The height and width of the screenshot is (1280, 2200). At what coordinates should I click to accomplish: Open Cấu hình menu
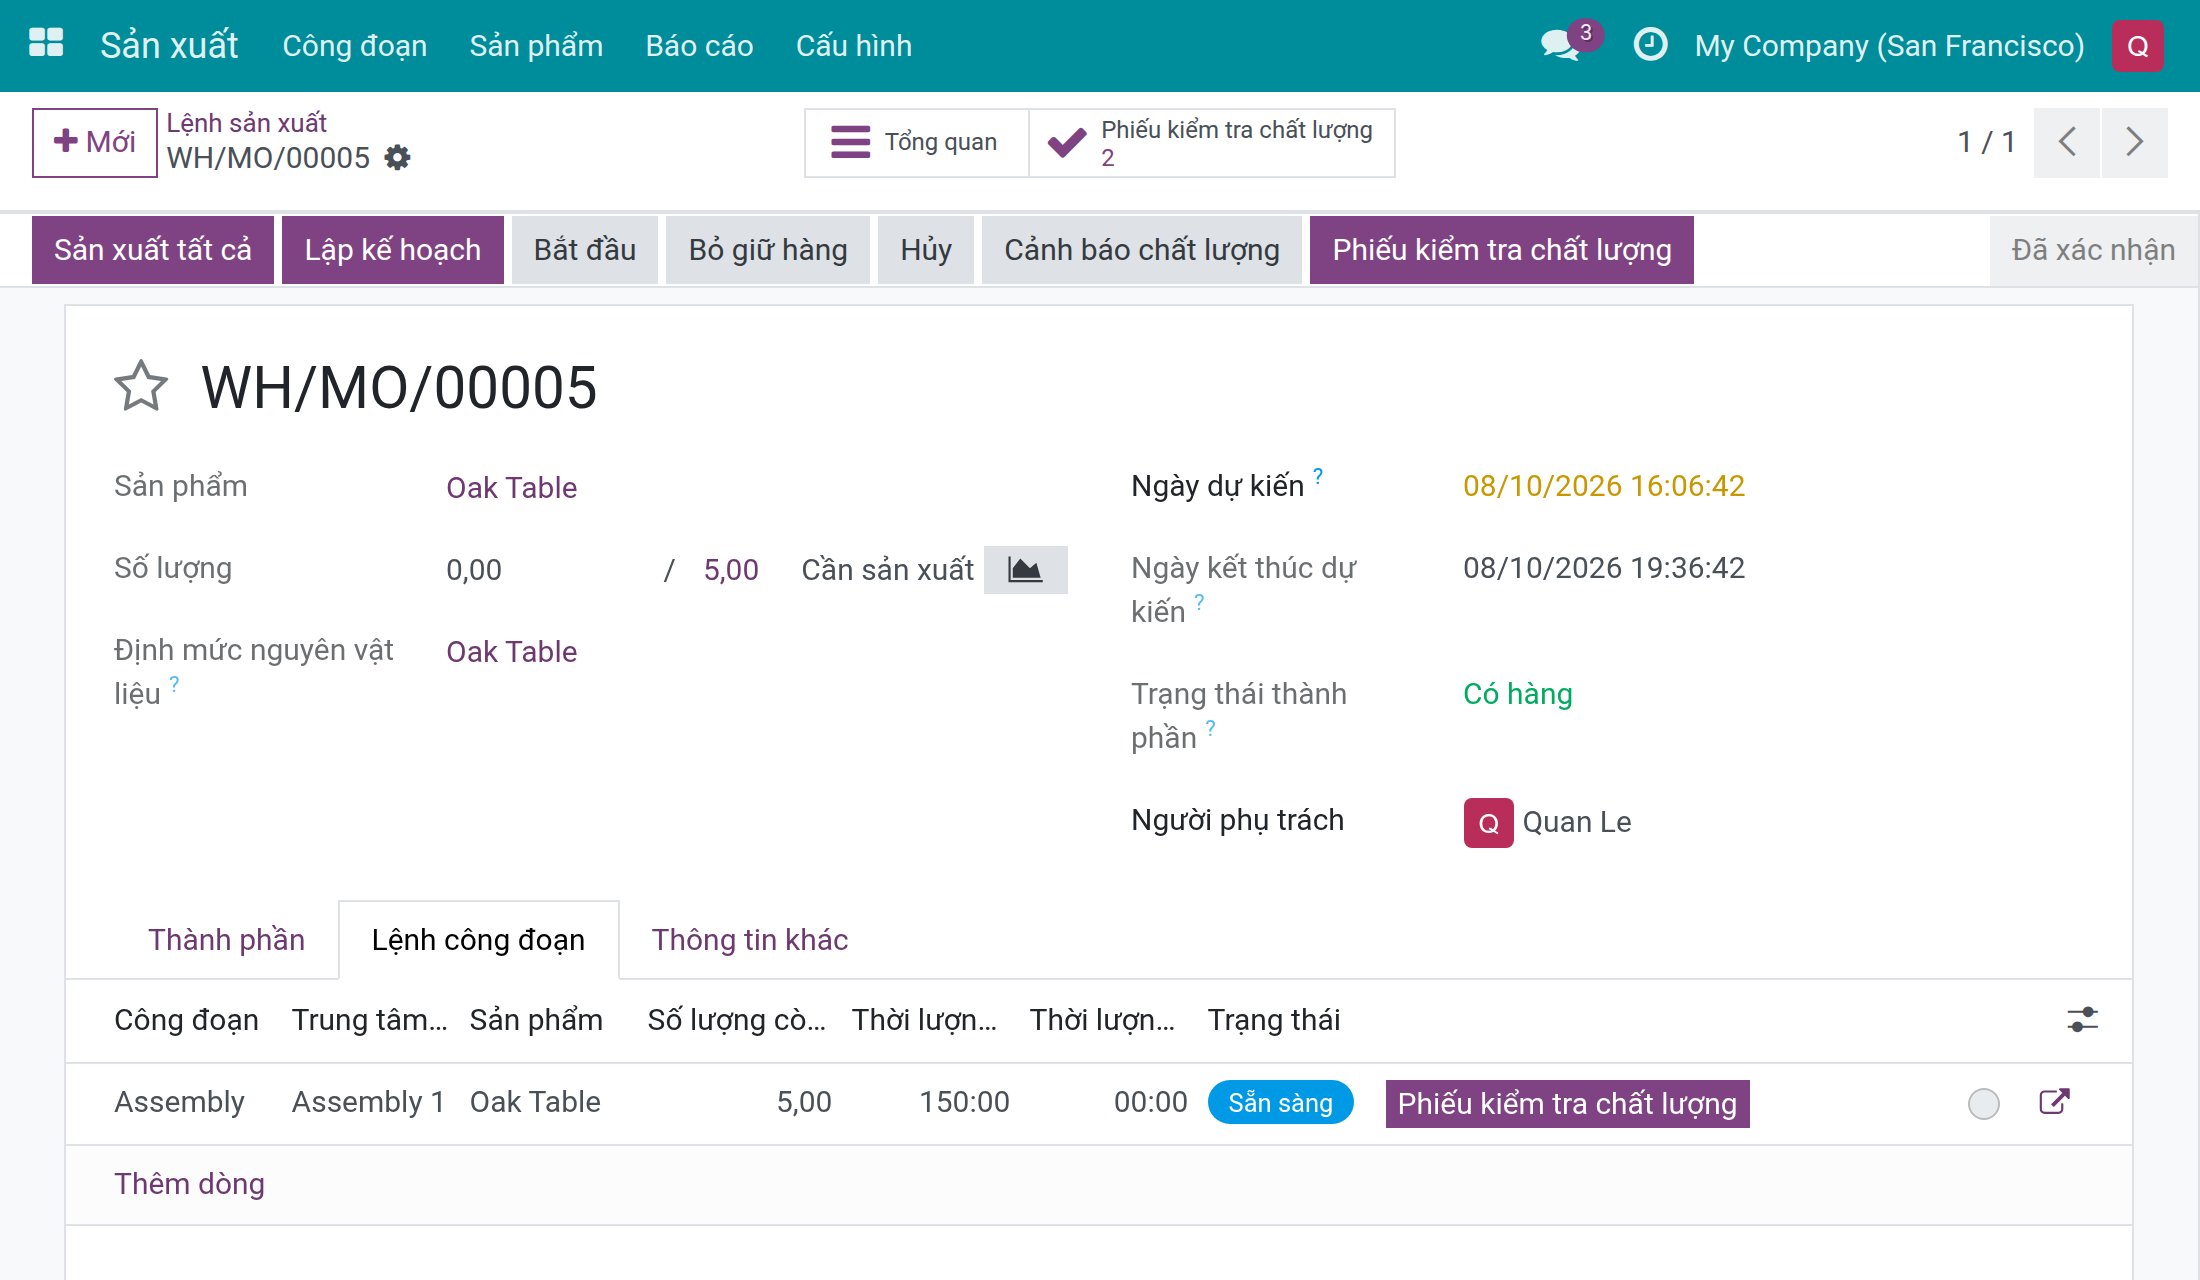click(x=854, y=46)
